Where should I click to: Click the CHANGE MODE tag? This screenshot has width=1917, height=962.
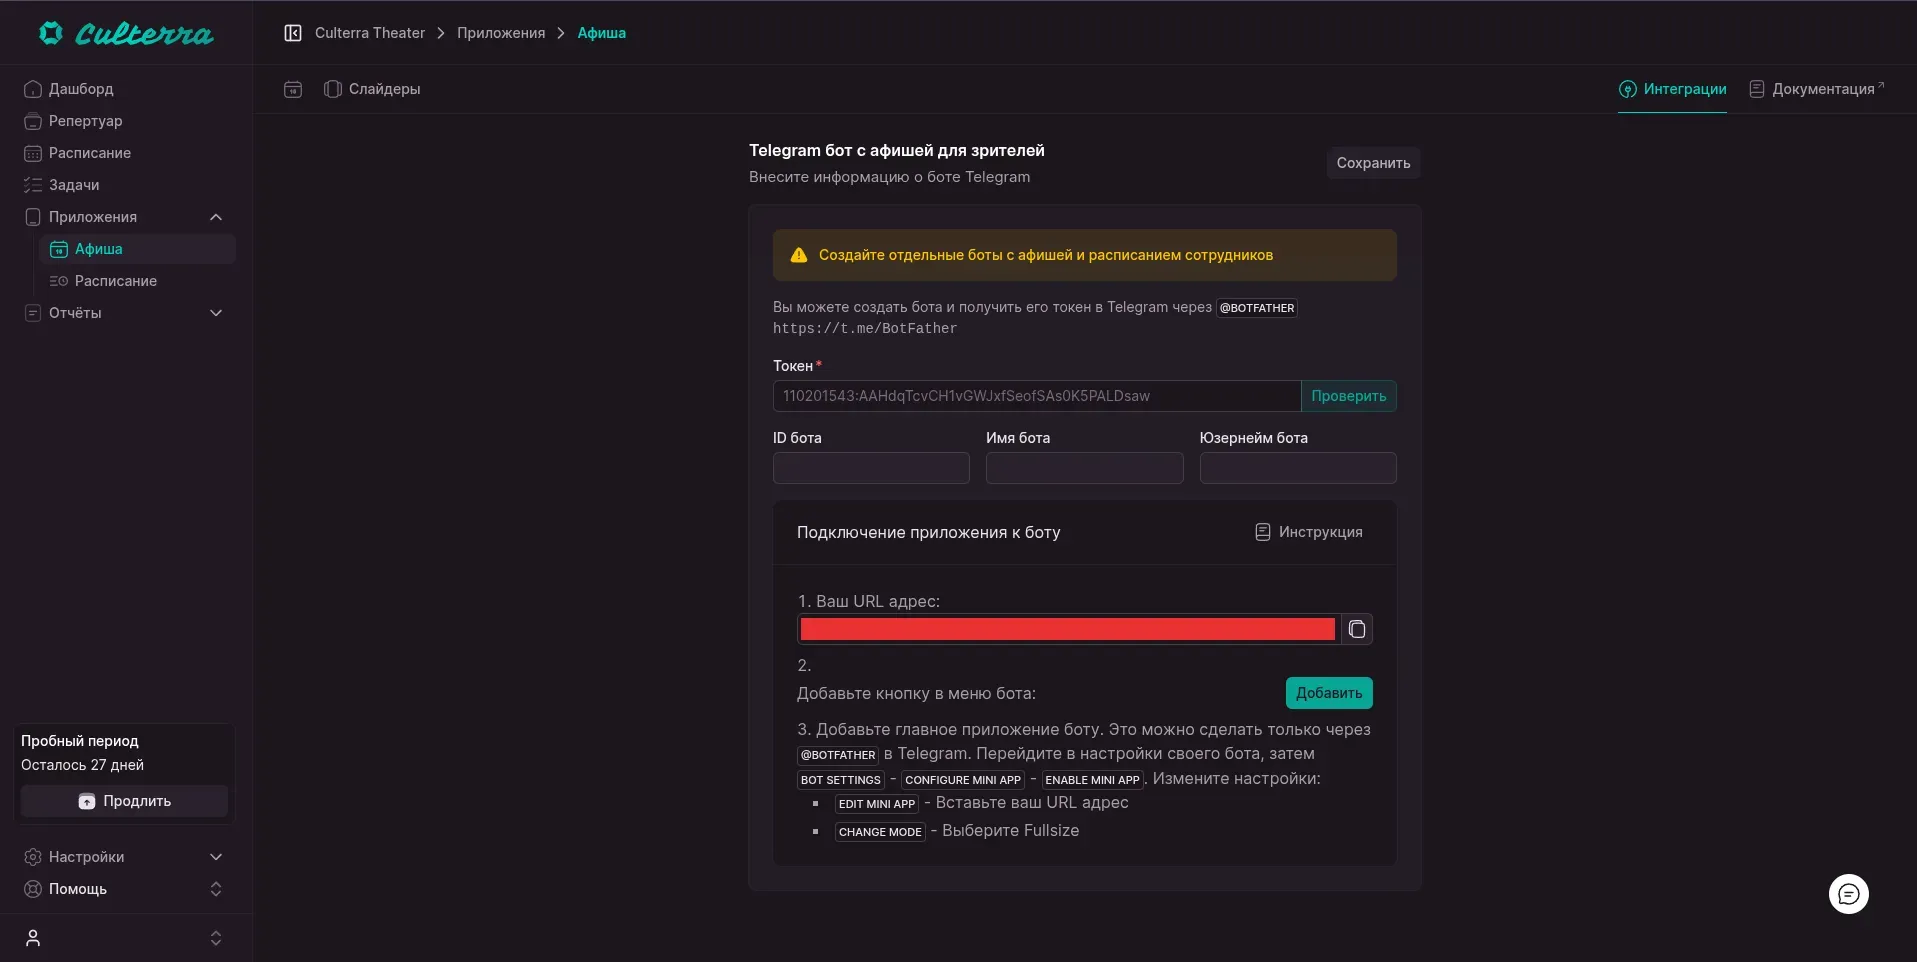(x=880, y=832)
